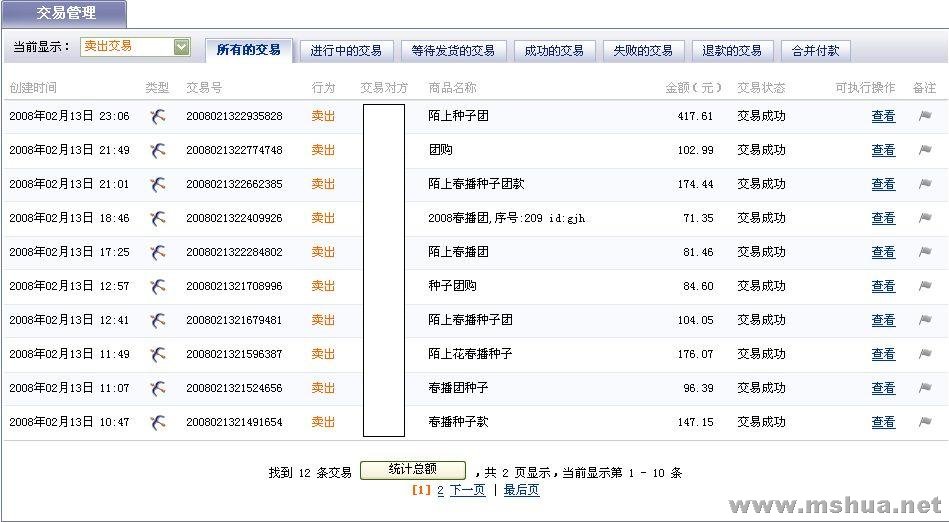Screen dimensions: 949x522
Task: Click flag icon in 种子团购 transaction row
Action: click(925, 286)
